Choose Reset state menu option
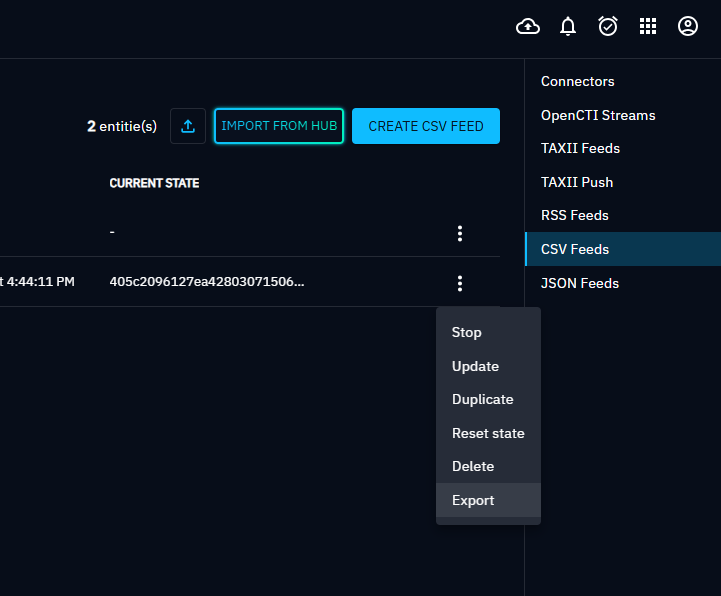Viewport: 721px width, 596px height. pos(488,433)
